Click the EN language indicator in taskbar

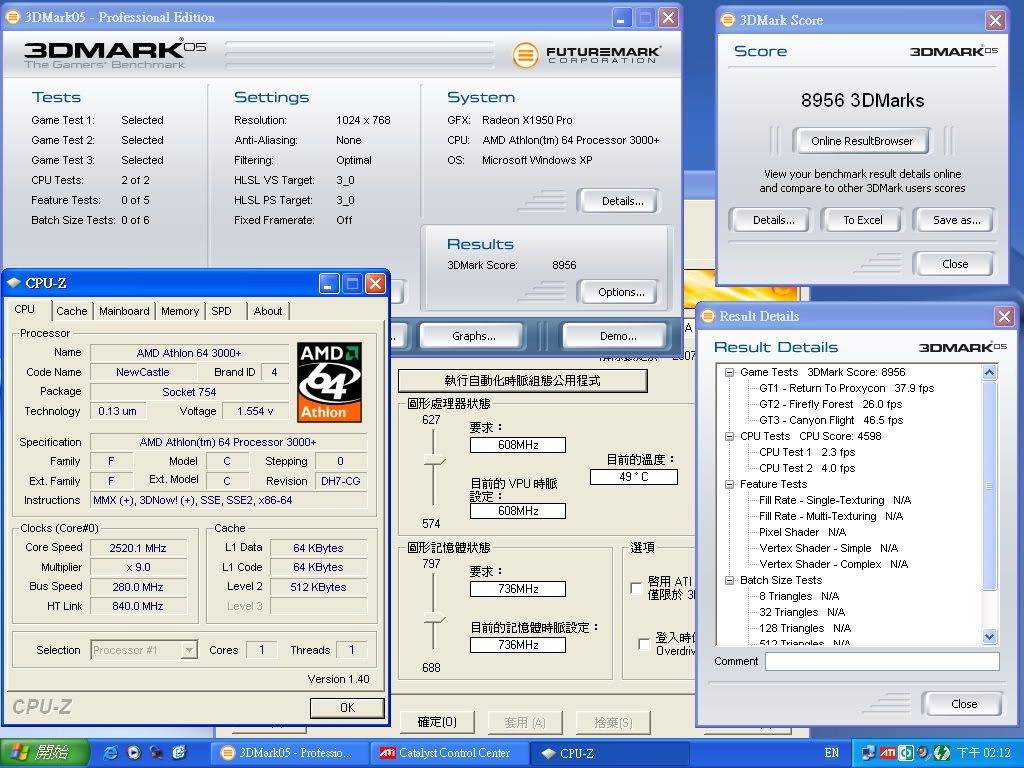pos(831,753)
